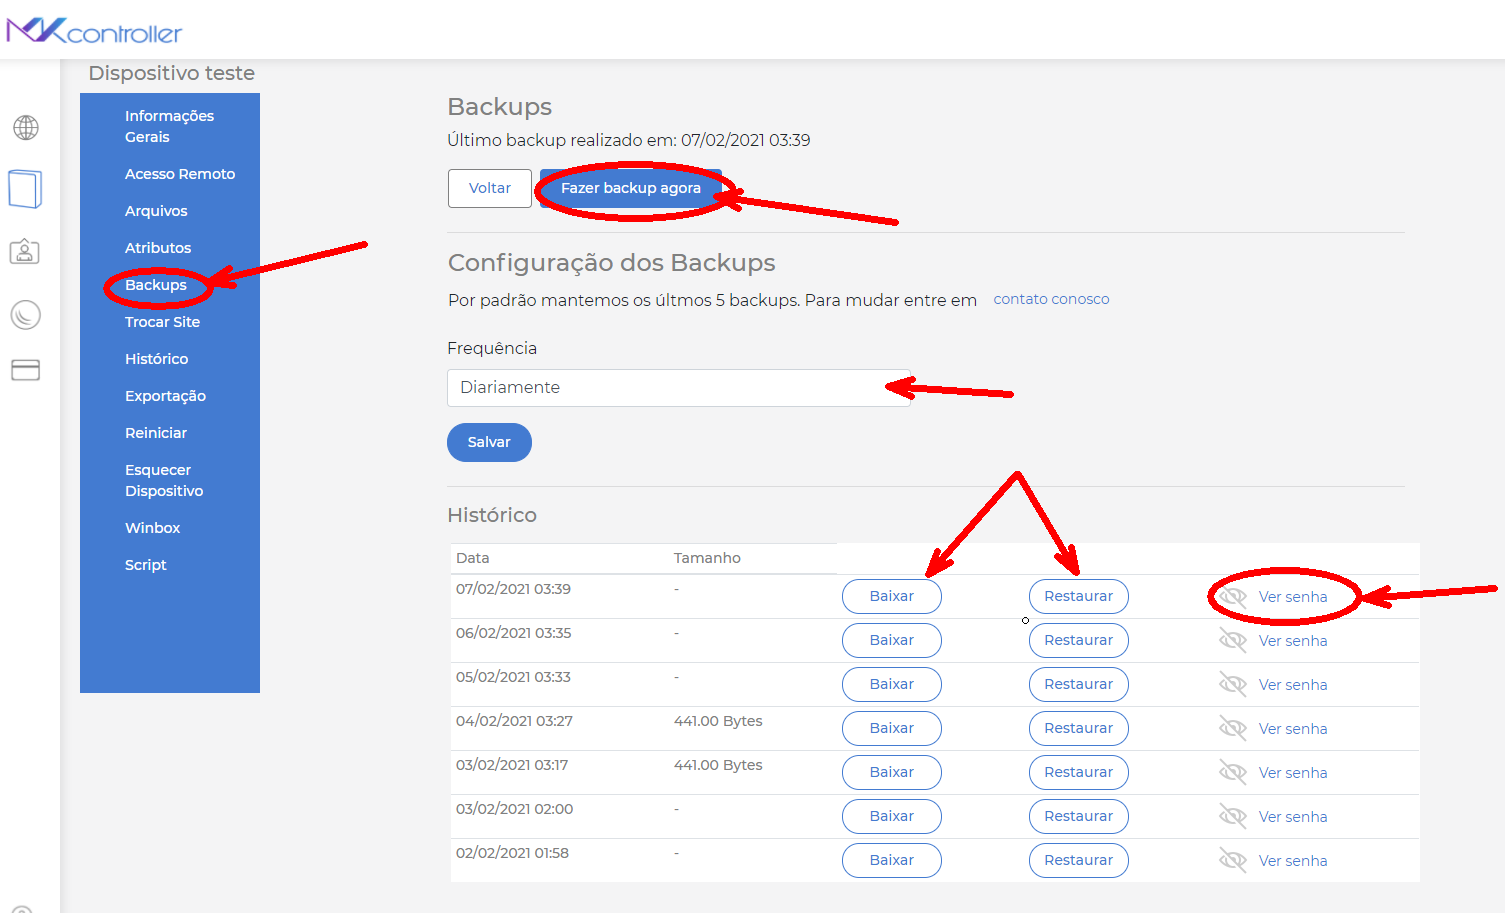Open the globe icon in the left sidebar

[25, 128]
